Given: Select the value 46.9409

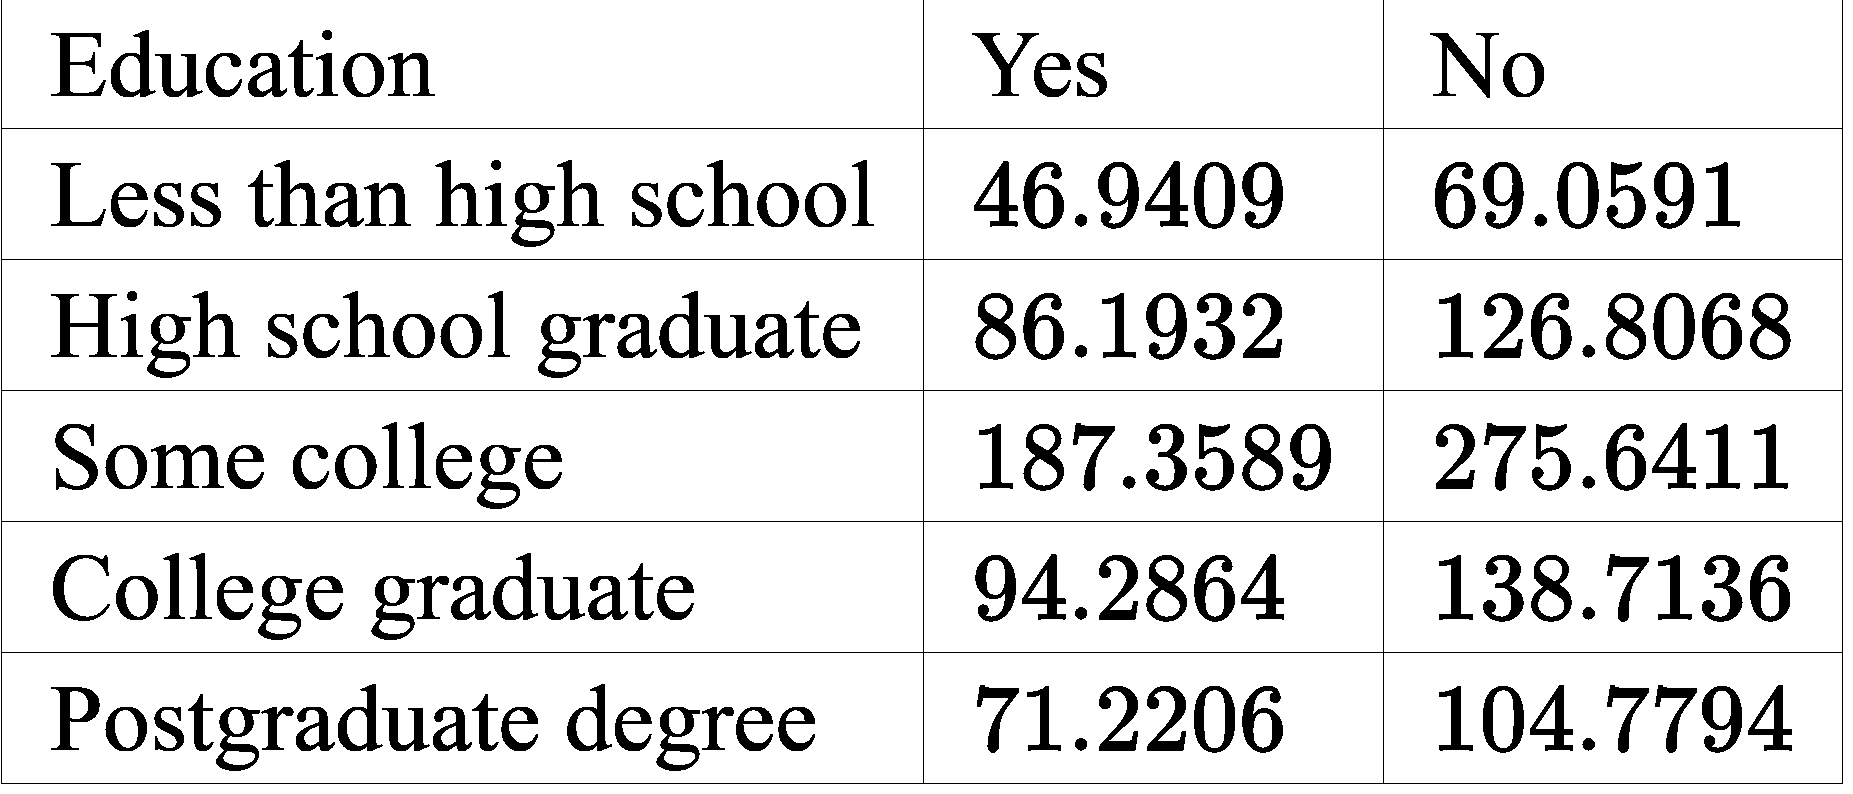Looking at the screenshot, I should (1128, 195).
